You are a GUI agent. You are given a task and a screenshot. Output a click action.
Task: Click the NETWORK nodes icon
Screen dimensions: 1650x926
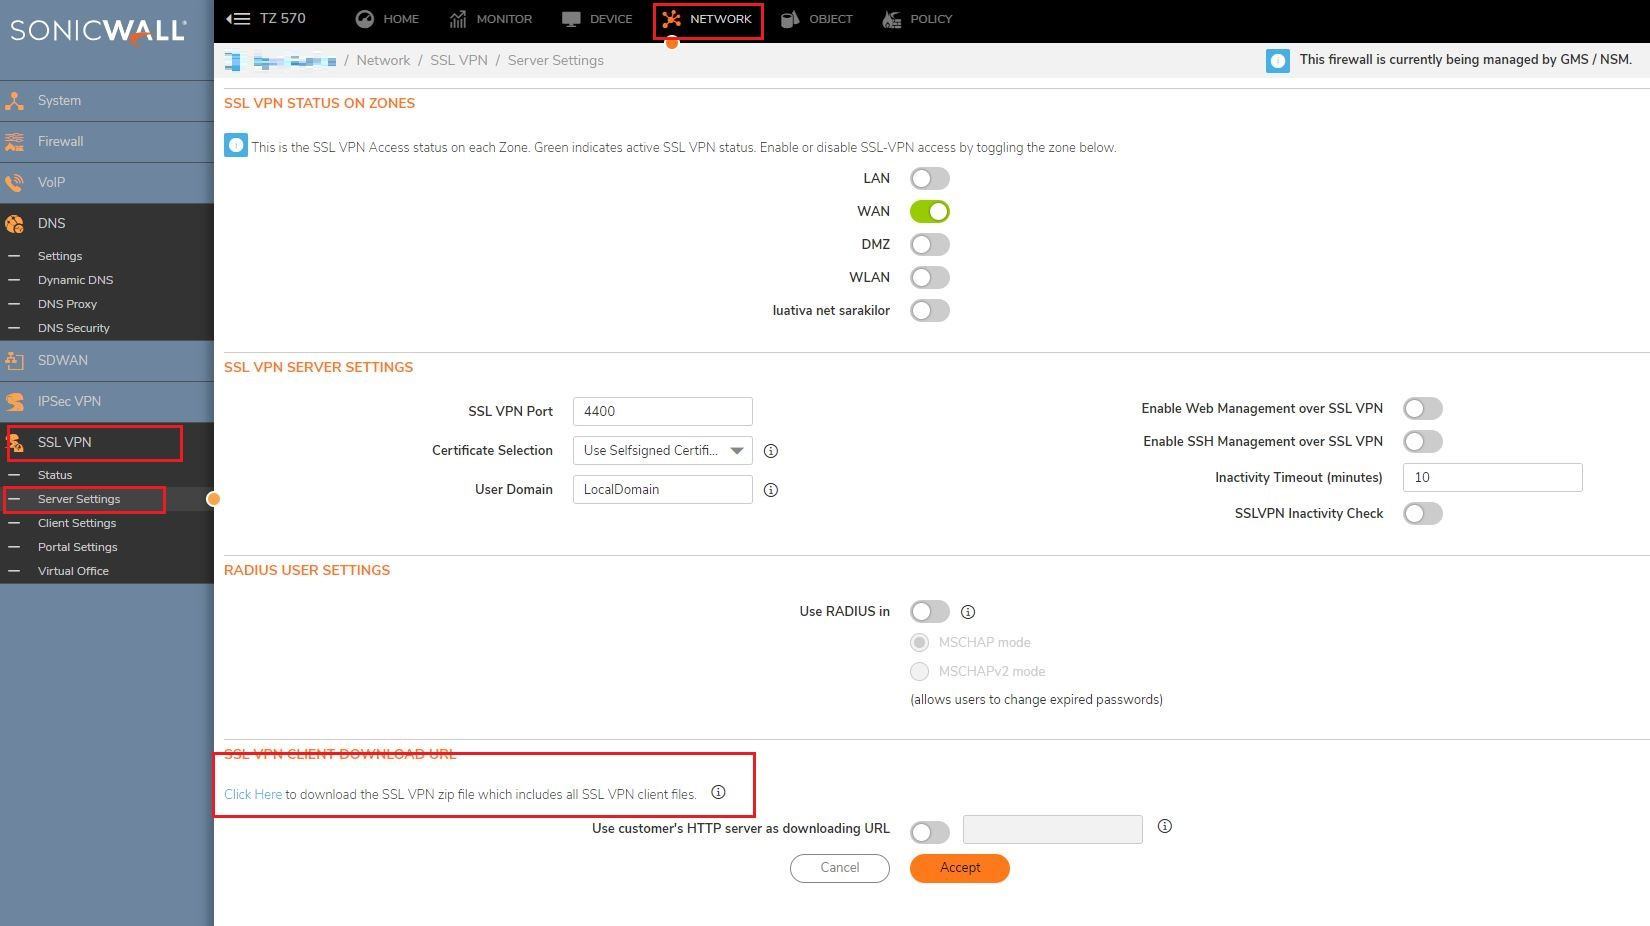click(671, 19)
